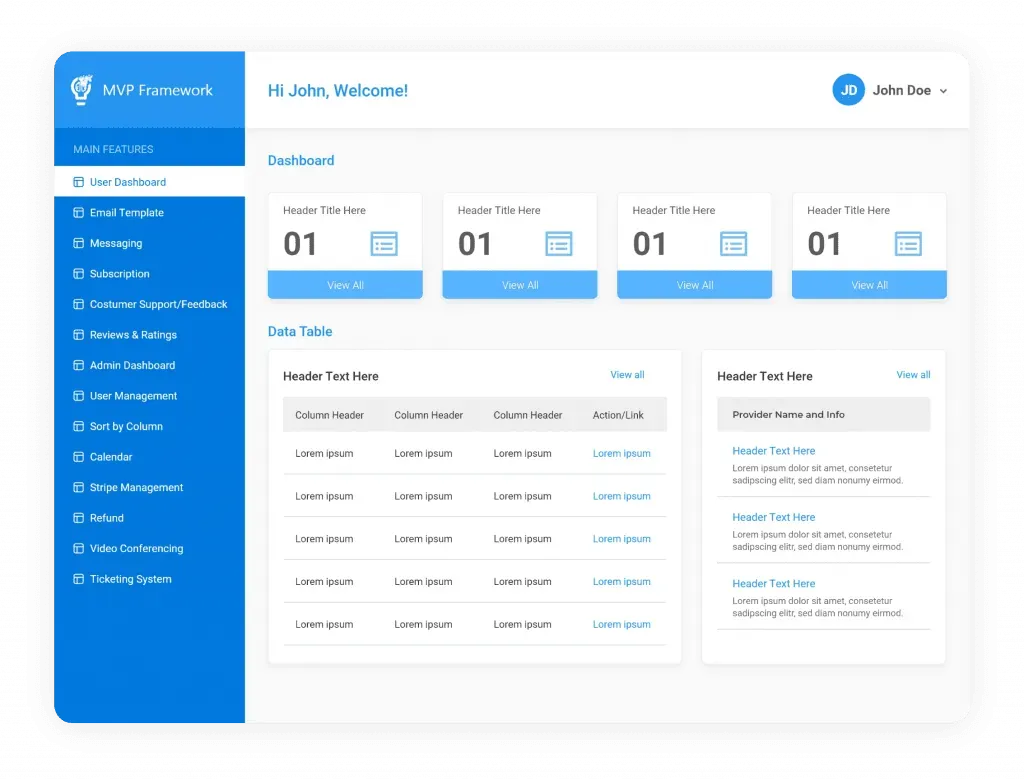1024x780 pixels.
Task: Click the third row's Lorem ipsum action link
Action: [621, 539]
